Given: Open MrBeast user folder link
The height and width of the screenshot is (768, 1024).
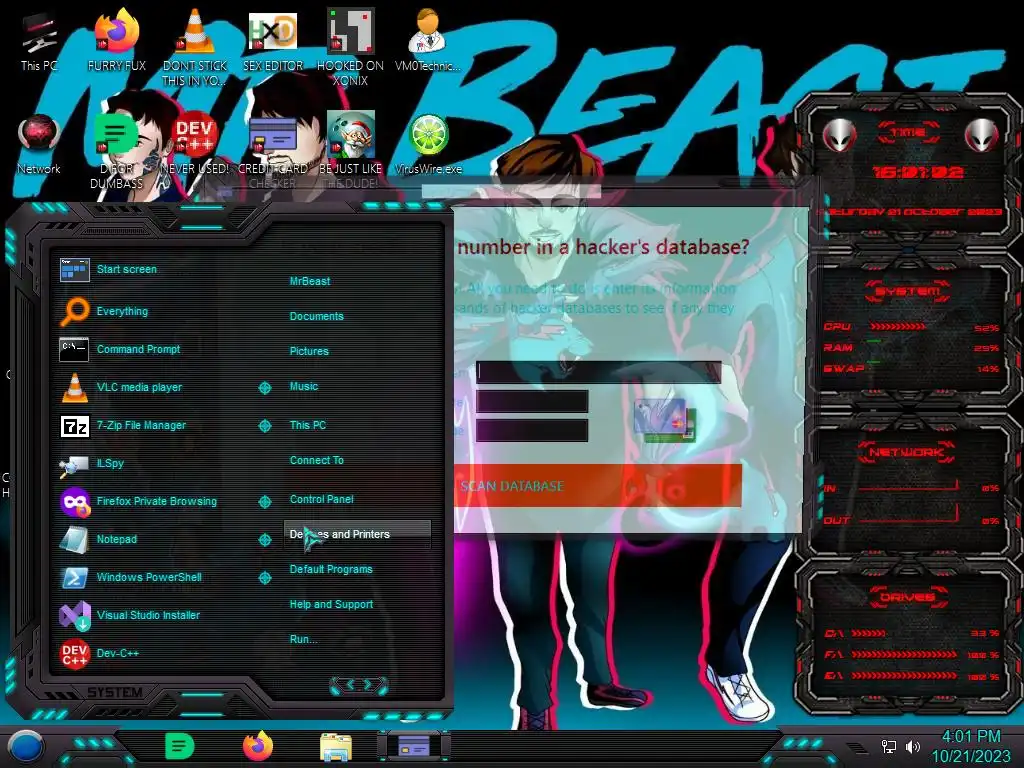Looking at the screenshot, I should (310, 281).
